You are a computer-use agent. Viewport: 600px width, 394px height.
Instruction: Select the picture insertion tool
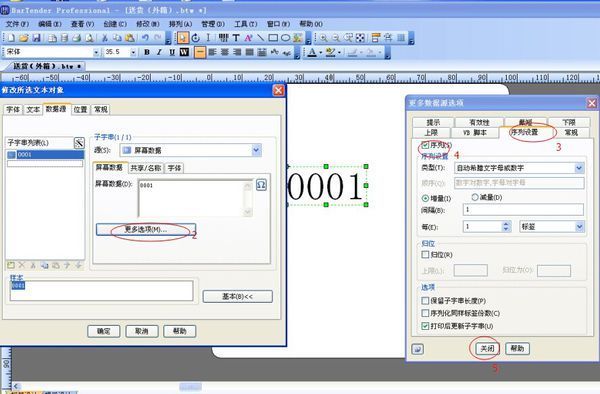click(298, 38)
